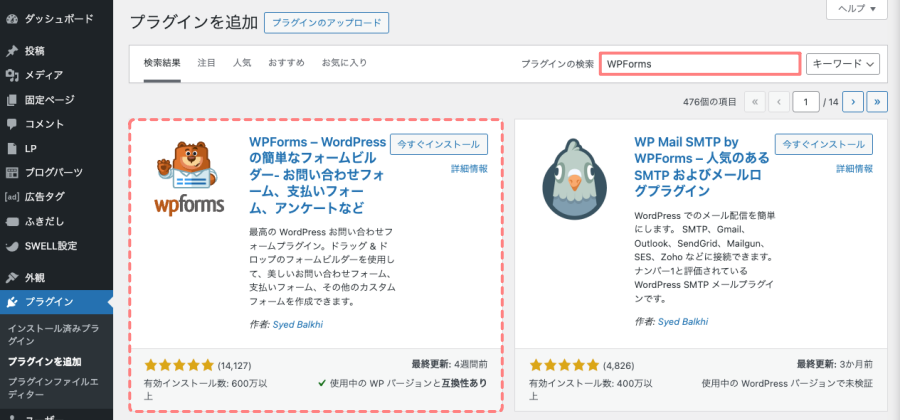Click the WPForms five-star rating
Viewport: 900px width, 420px height.
(x=179, y=365)
